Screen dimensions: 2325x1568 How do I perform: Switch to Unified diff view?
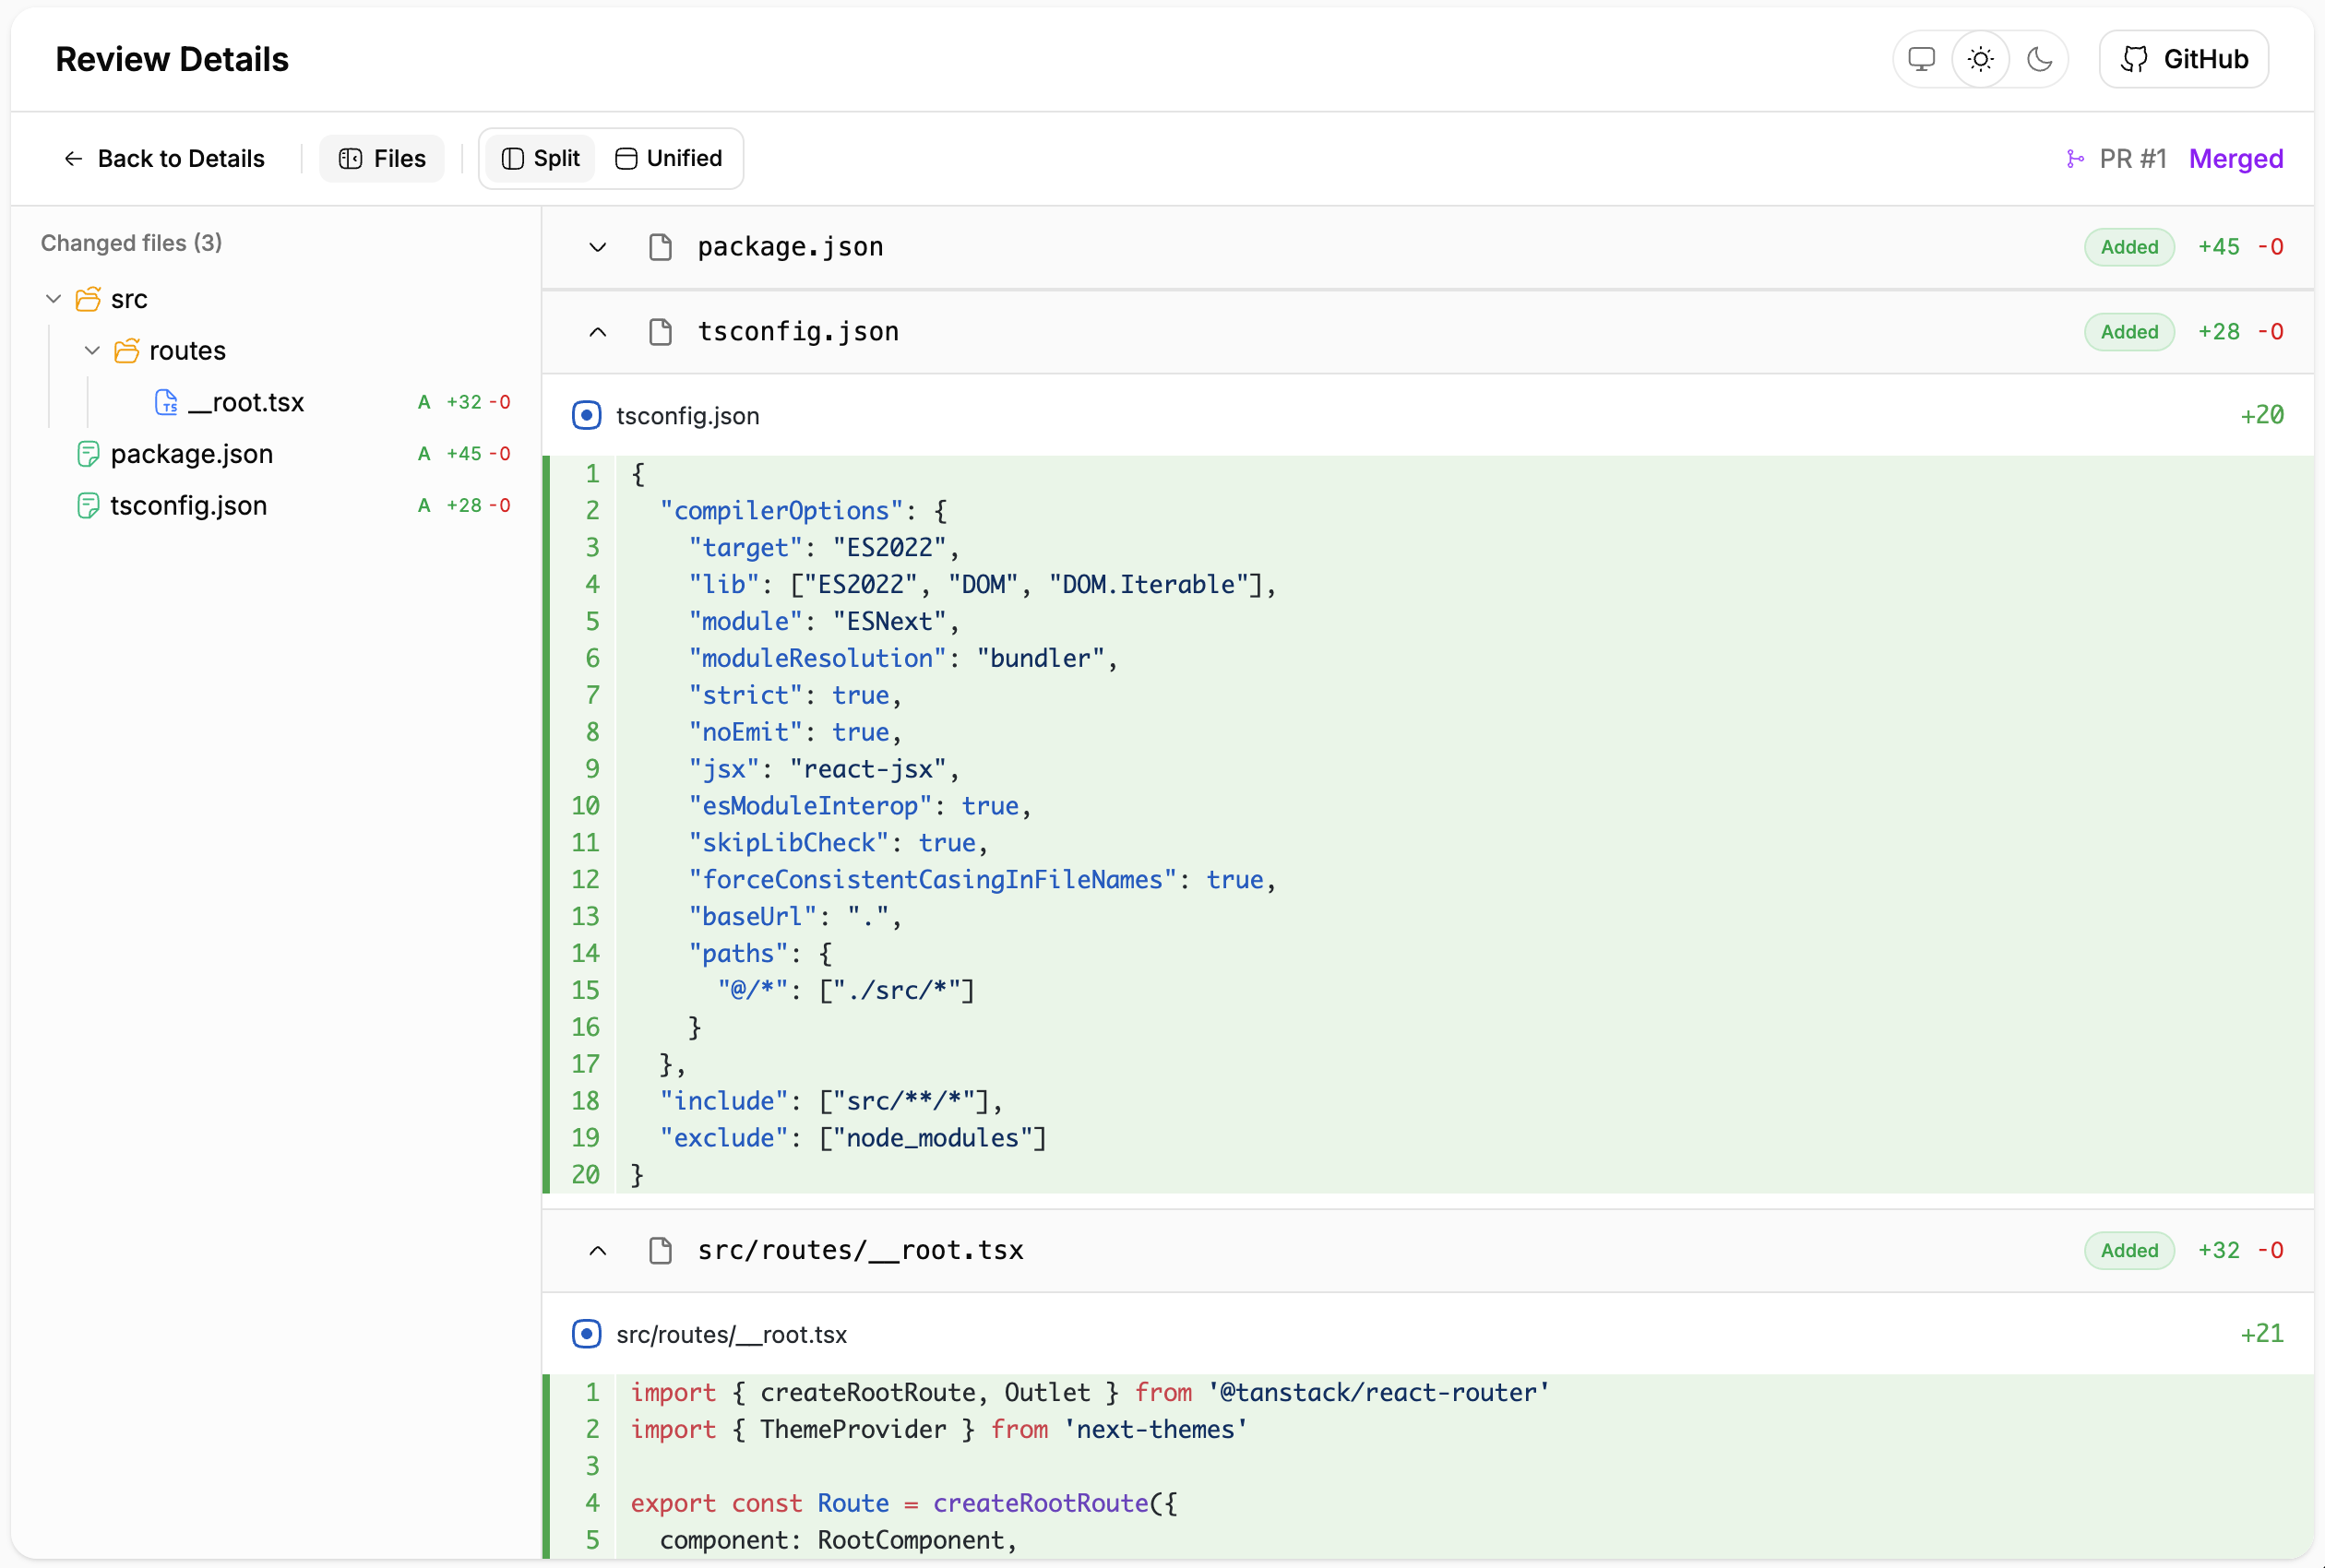(668, 159)
